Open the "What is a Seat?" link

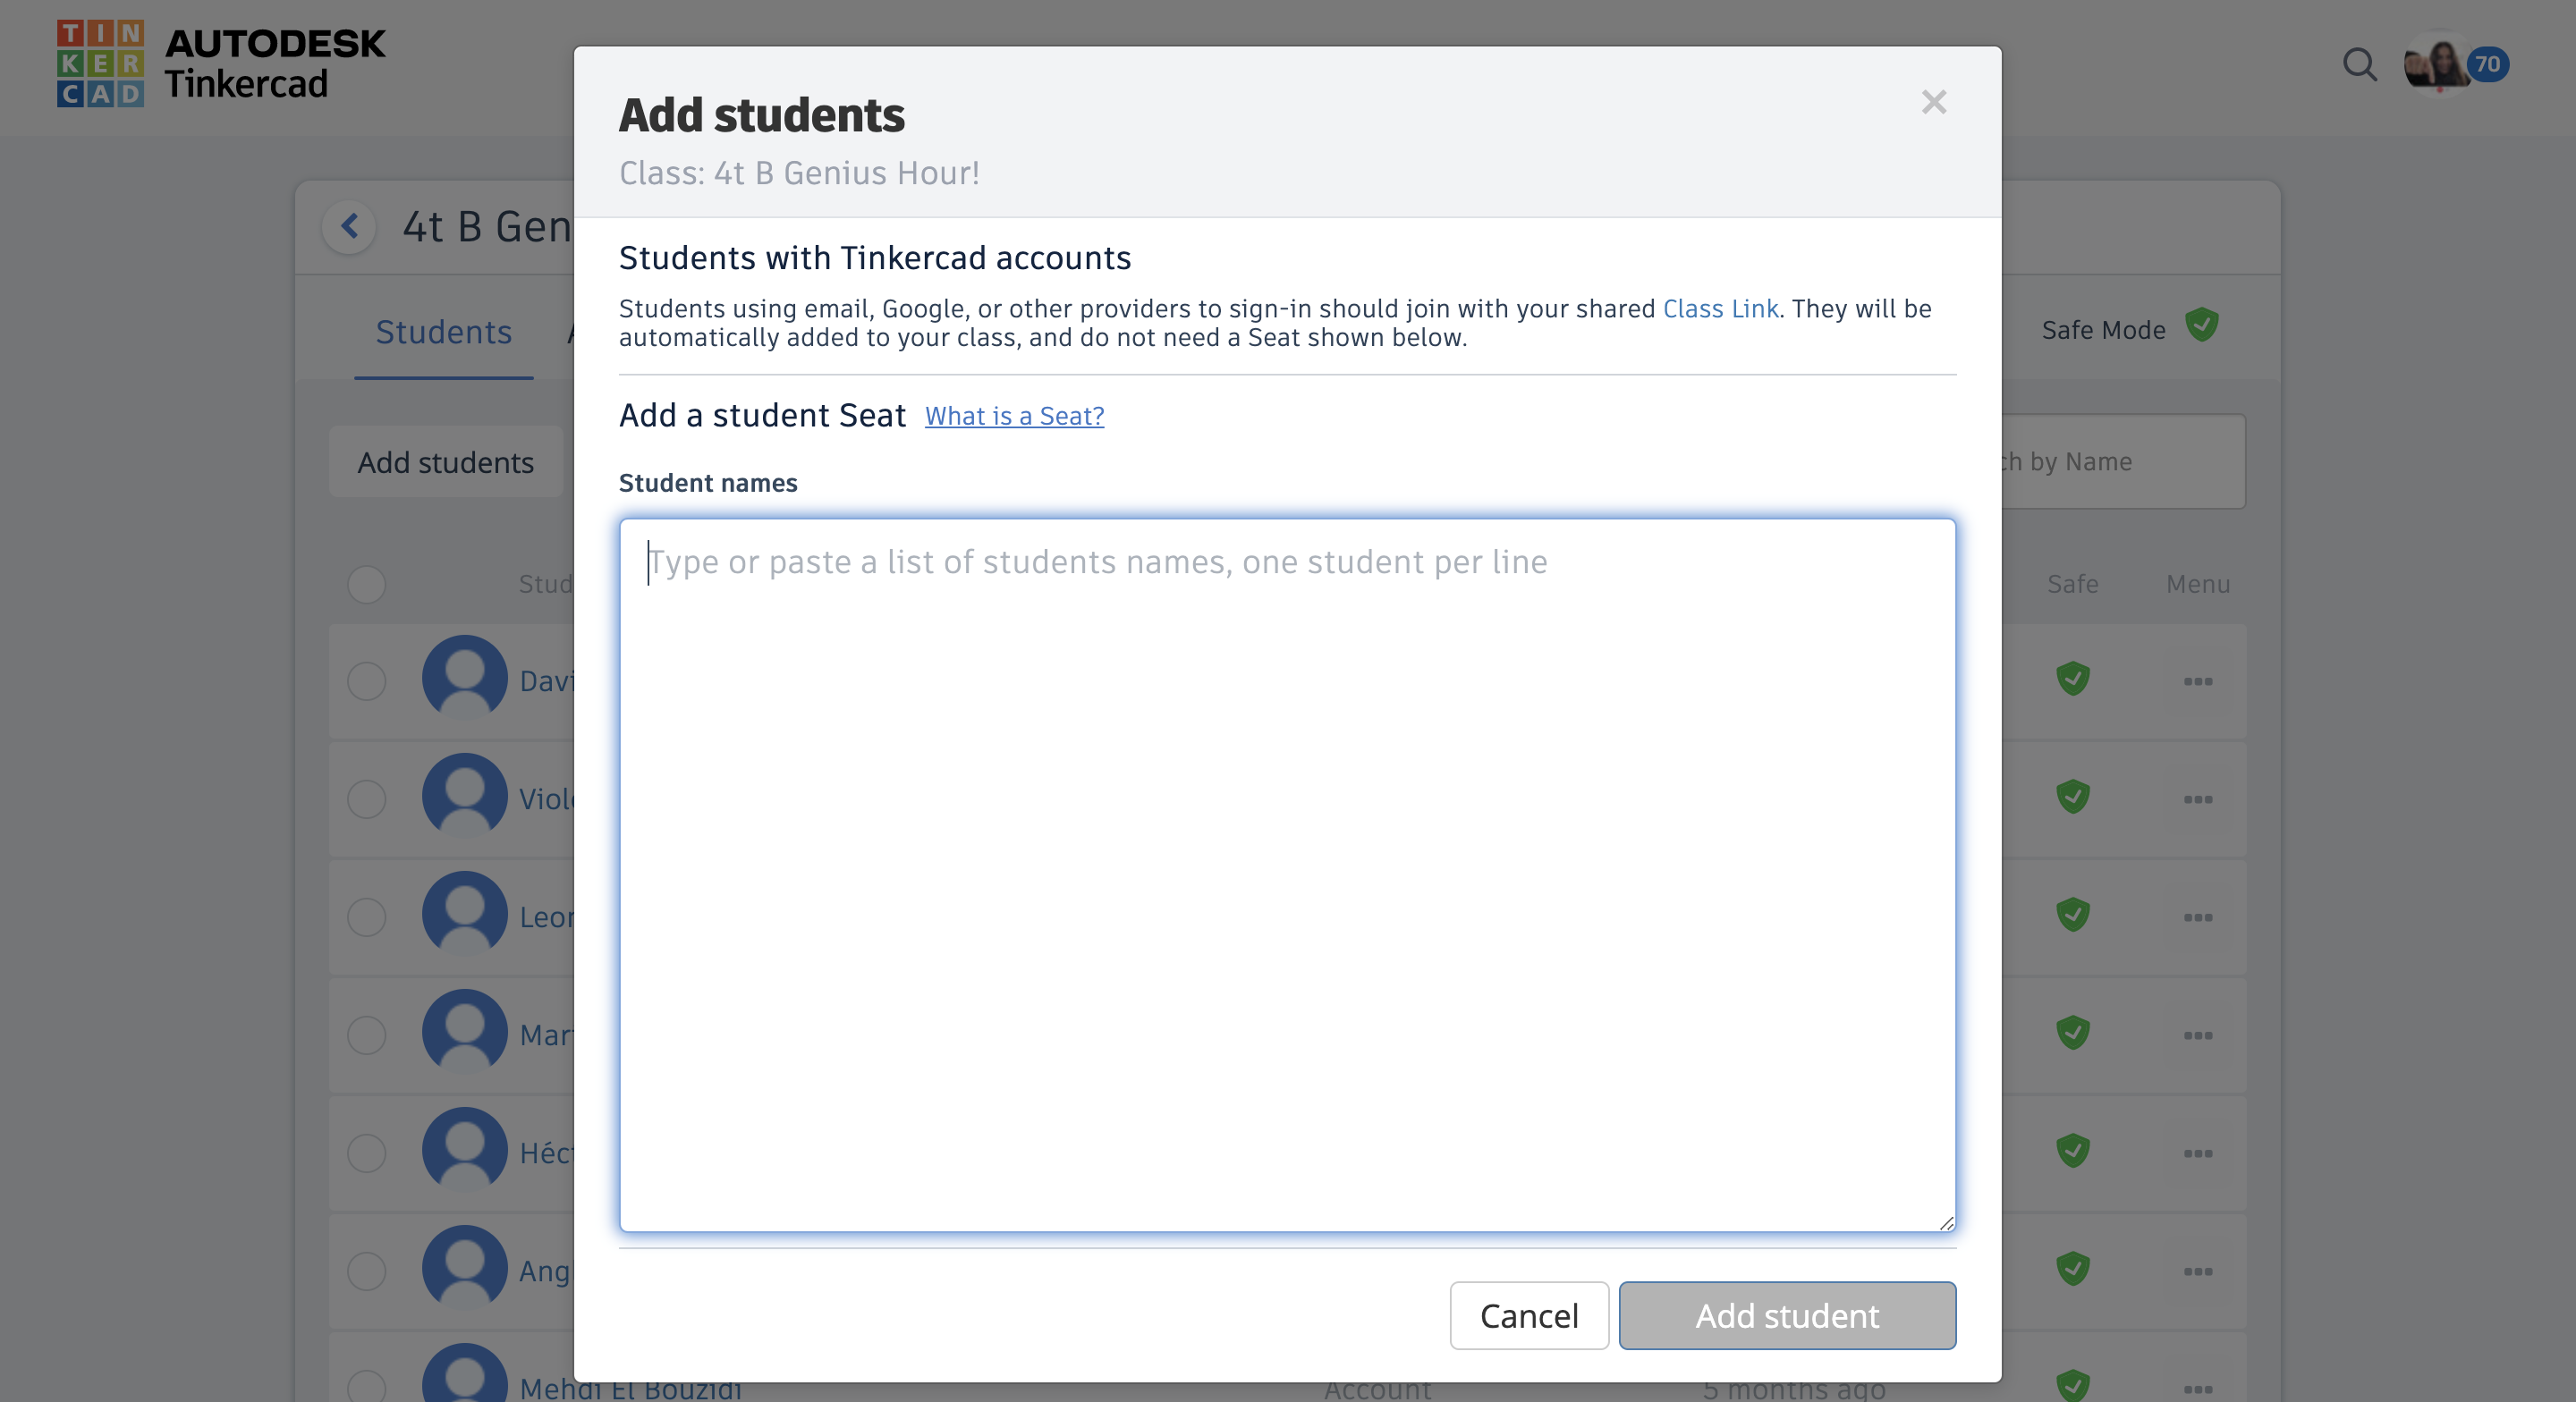[1014, 416]
